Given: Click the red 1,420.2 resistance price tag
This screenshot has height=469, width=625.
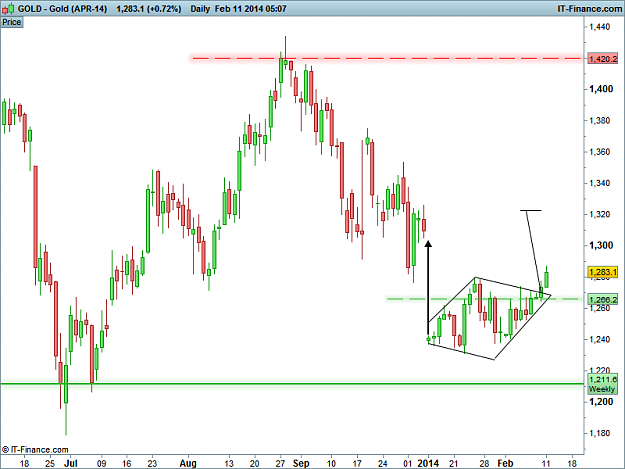Looking at the screenshot, I should pyautogui.click(x=603, y=59).
